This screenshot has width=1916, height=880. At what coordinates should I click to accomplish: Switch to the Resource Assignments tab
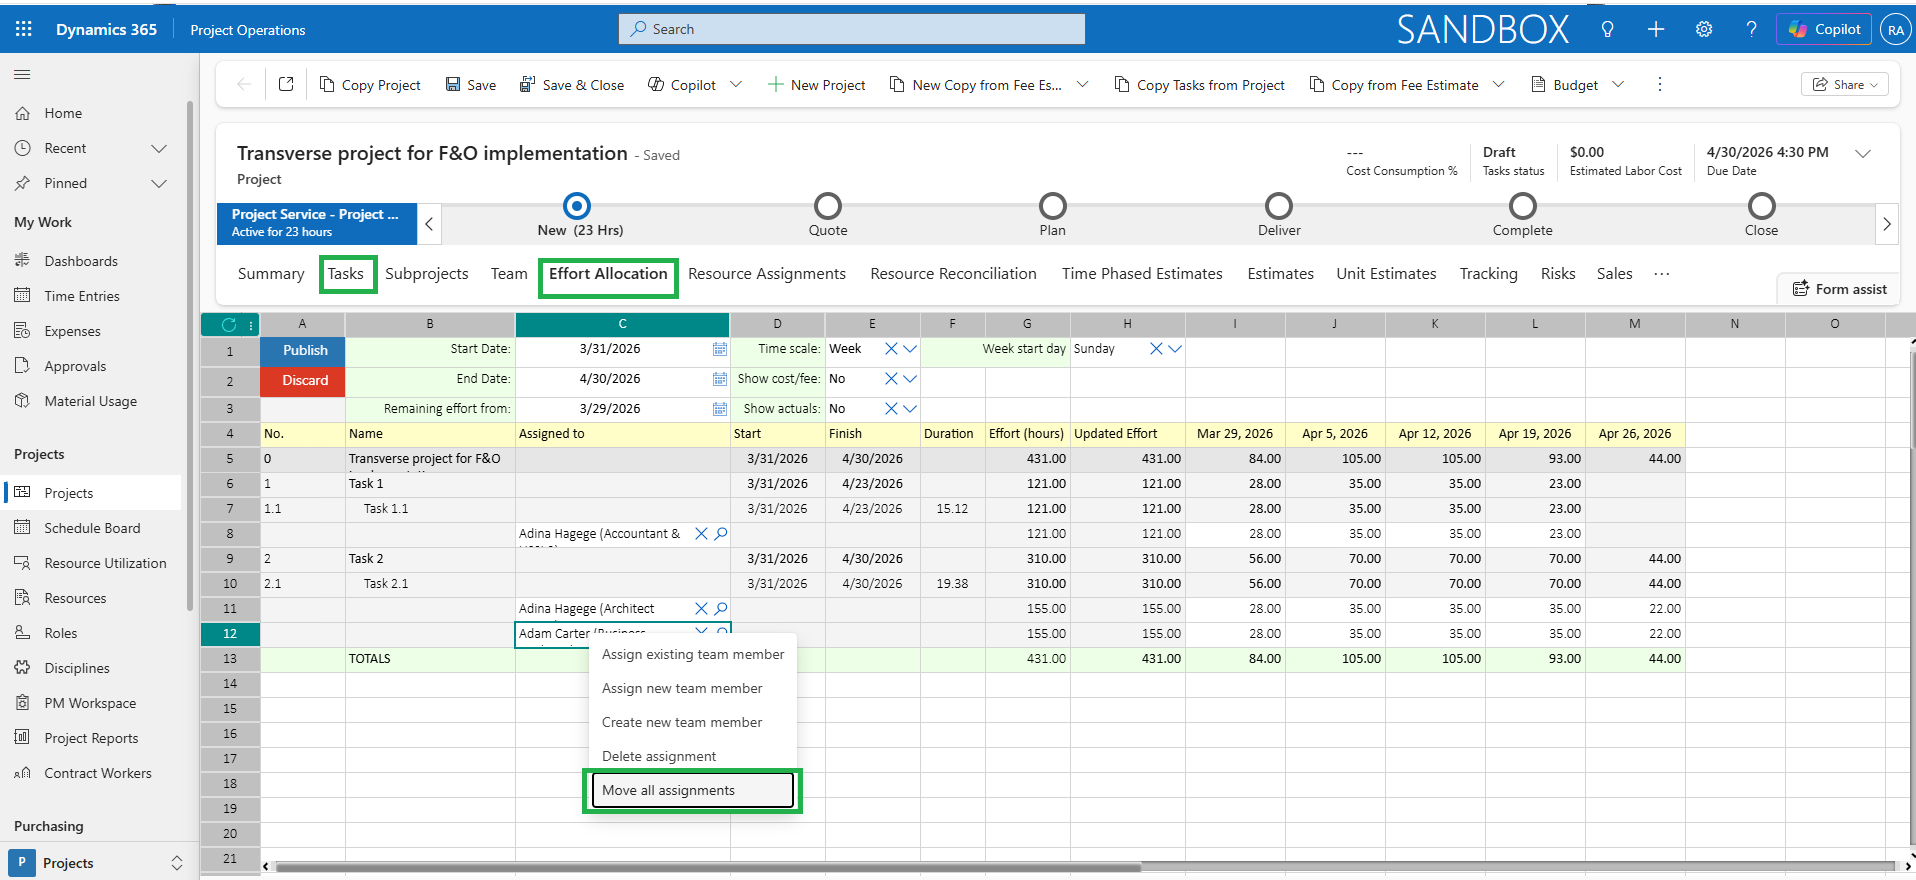point(766,274)
